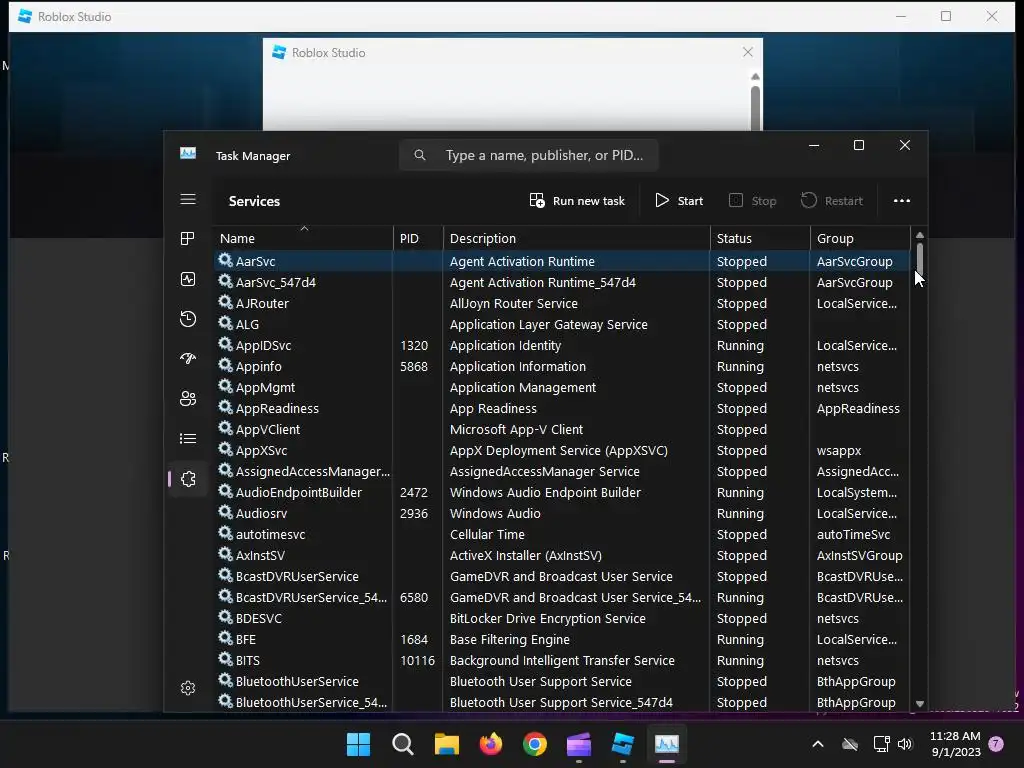1024x768 pixels.
Task: Select the Audiosrv service
Action: (x=562, y=513)
